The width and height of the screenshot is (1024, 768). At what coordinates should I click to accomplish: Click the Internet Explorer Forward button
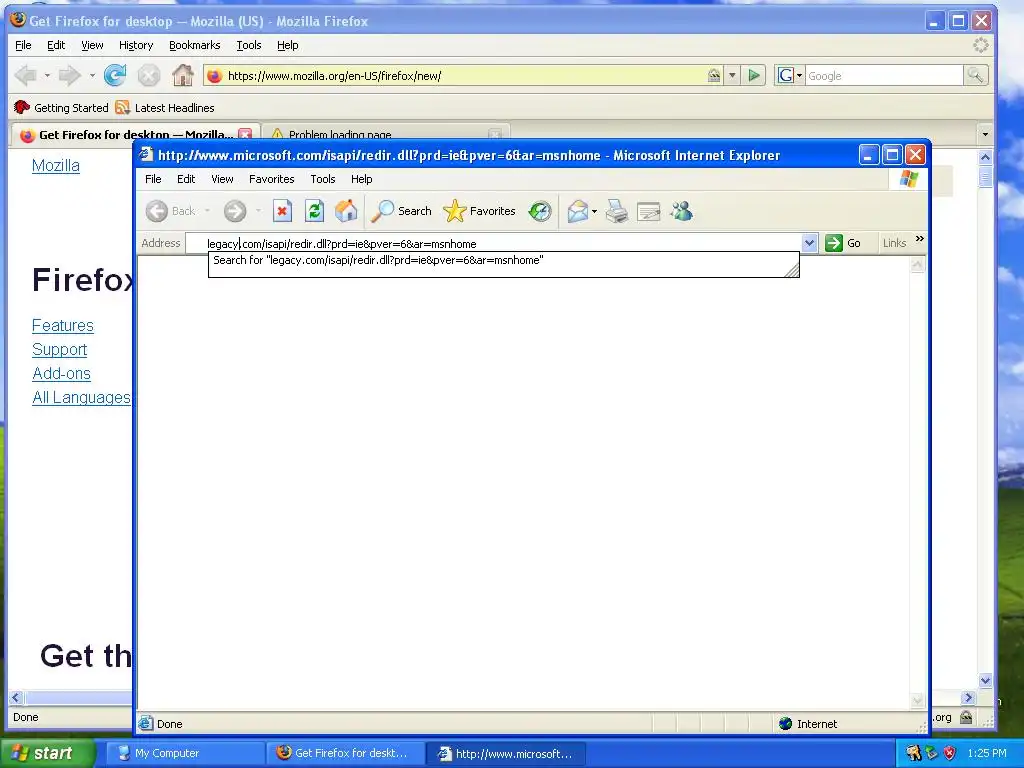click(x=235, y=211)
